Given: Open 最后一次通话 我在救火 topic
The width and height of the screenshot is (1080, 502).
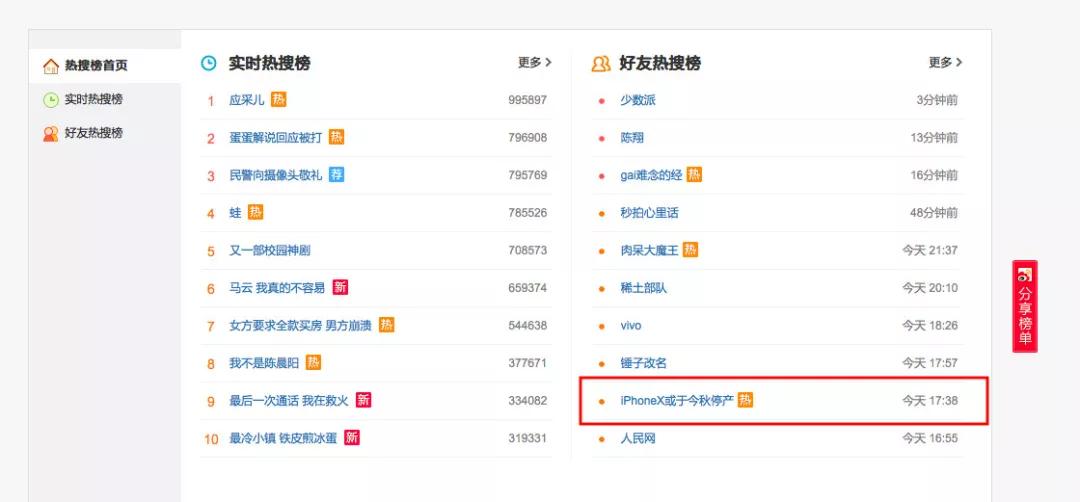Looking at the screenshot, I should click(289, 401).
